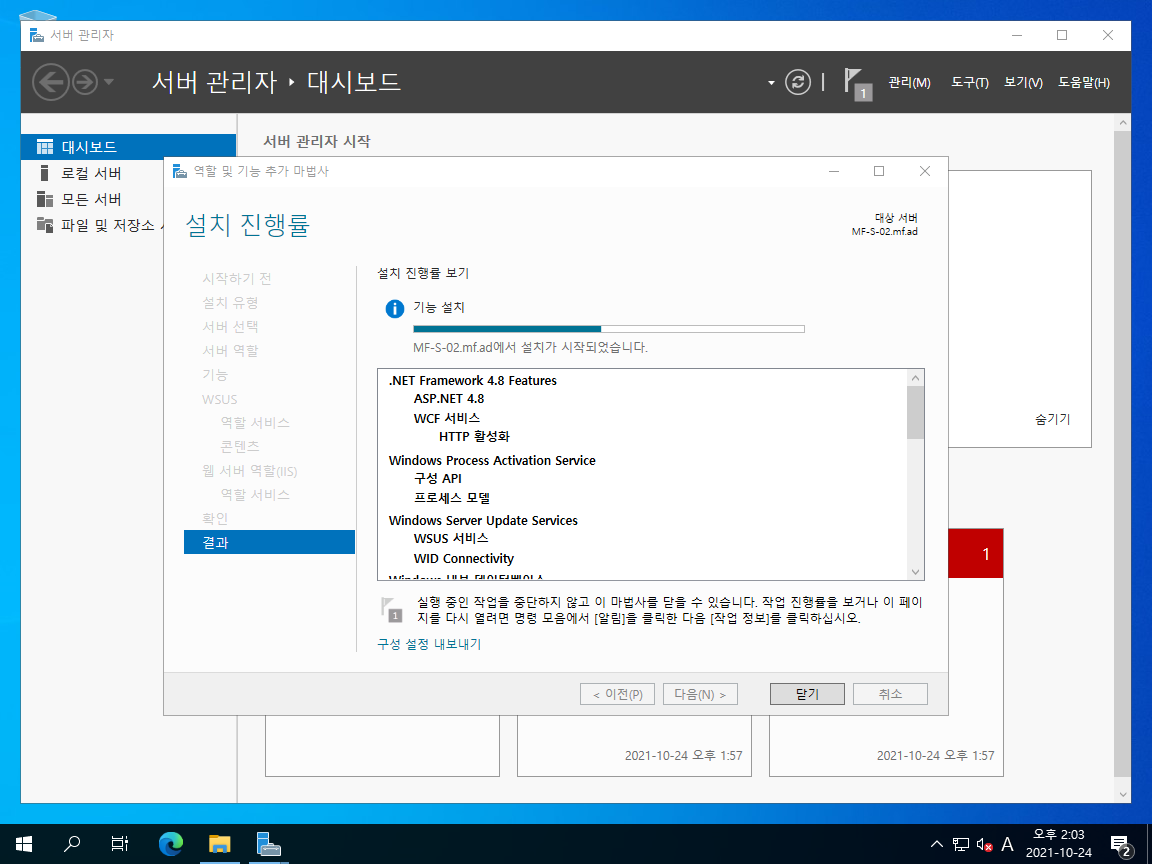Open dropdown arrow left of refresh icon
1152x864 pixels.
coord(771,82)
